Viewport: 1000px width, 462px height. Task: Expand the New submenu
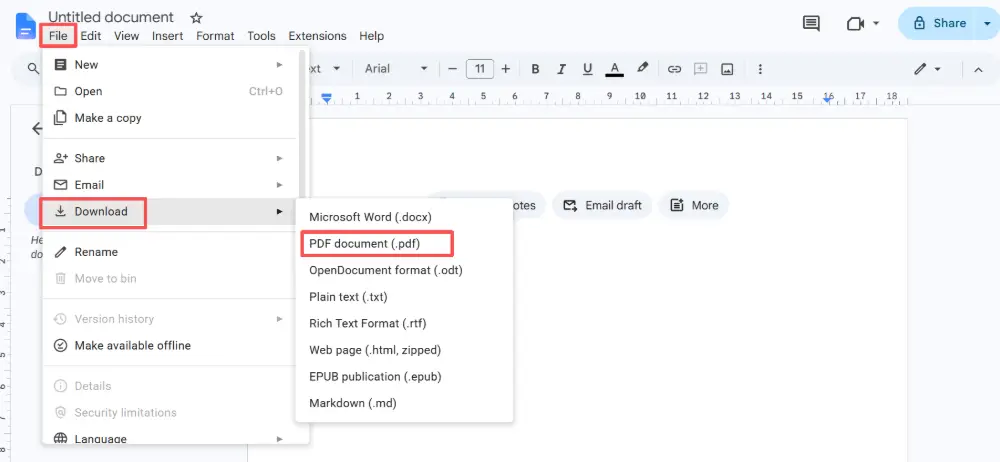(x=169, y=64)
